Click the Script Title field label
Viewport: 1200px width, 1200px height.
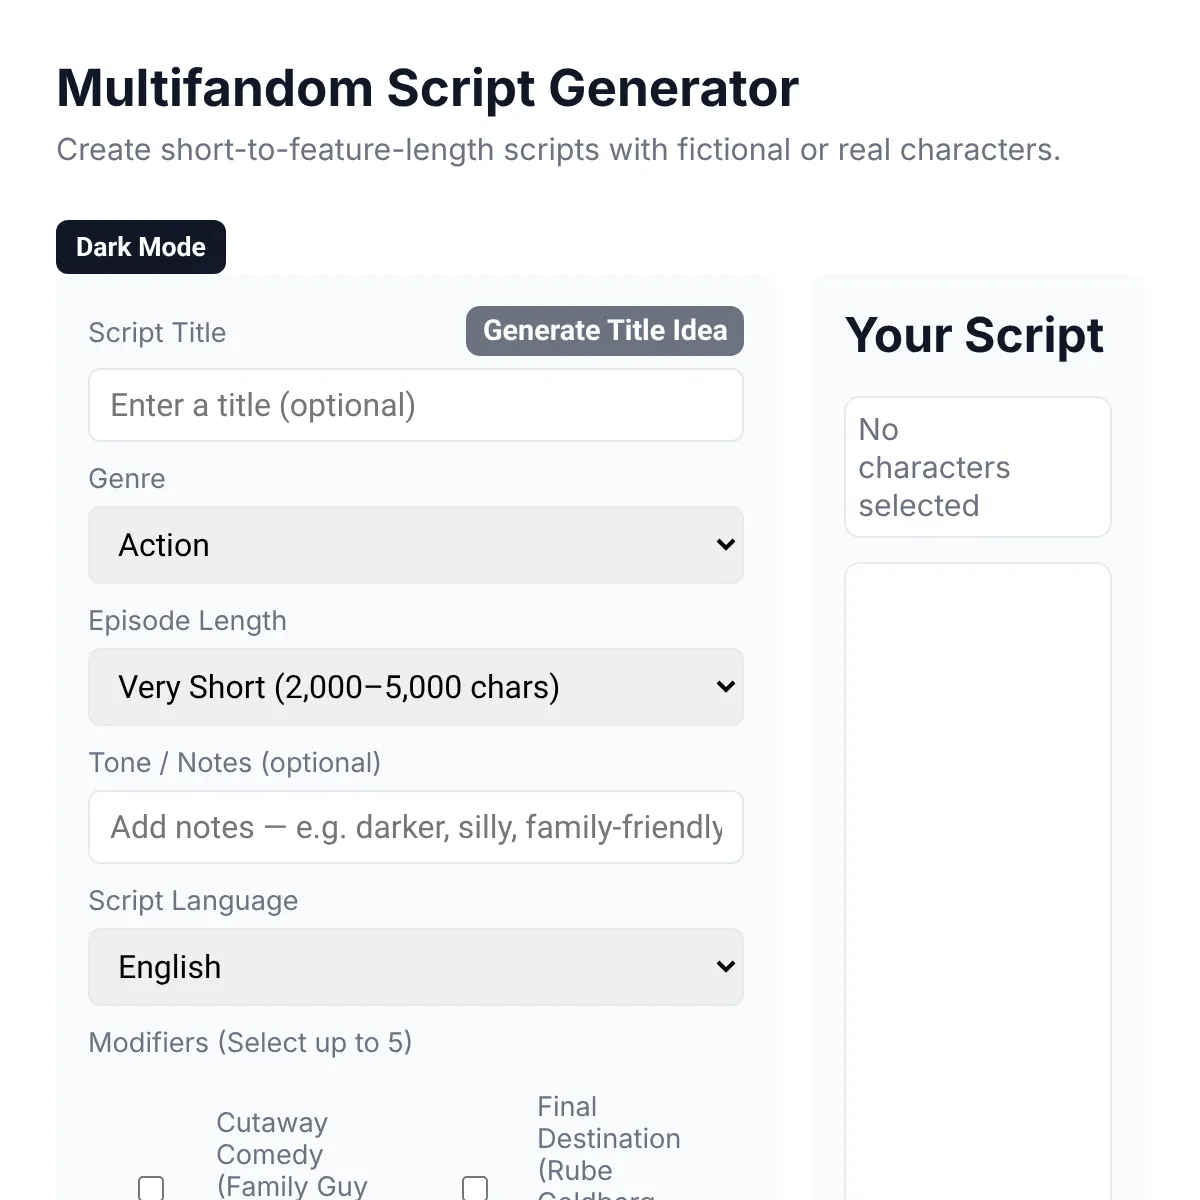[157, 333]
